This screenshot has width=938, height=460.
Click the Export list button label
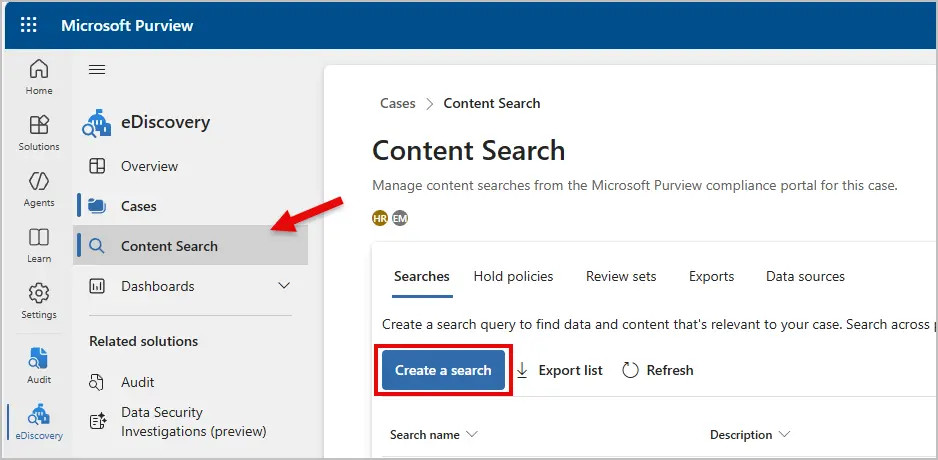571,370
